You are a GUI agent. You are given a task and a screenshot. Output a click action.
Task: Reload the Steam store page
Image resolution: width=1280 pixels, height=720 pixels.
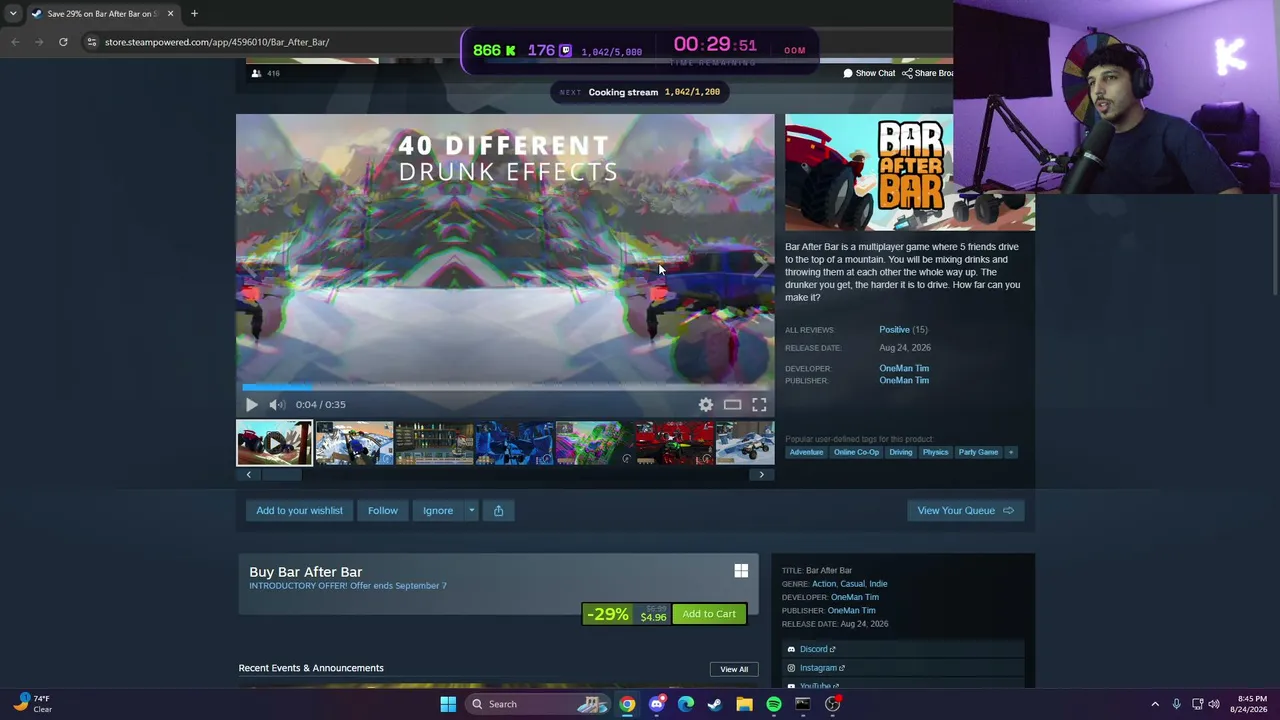point(63,42)
